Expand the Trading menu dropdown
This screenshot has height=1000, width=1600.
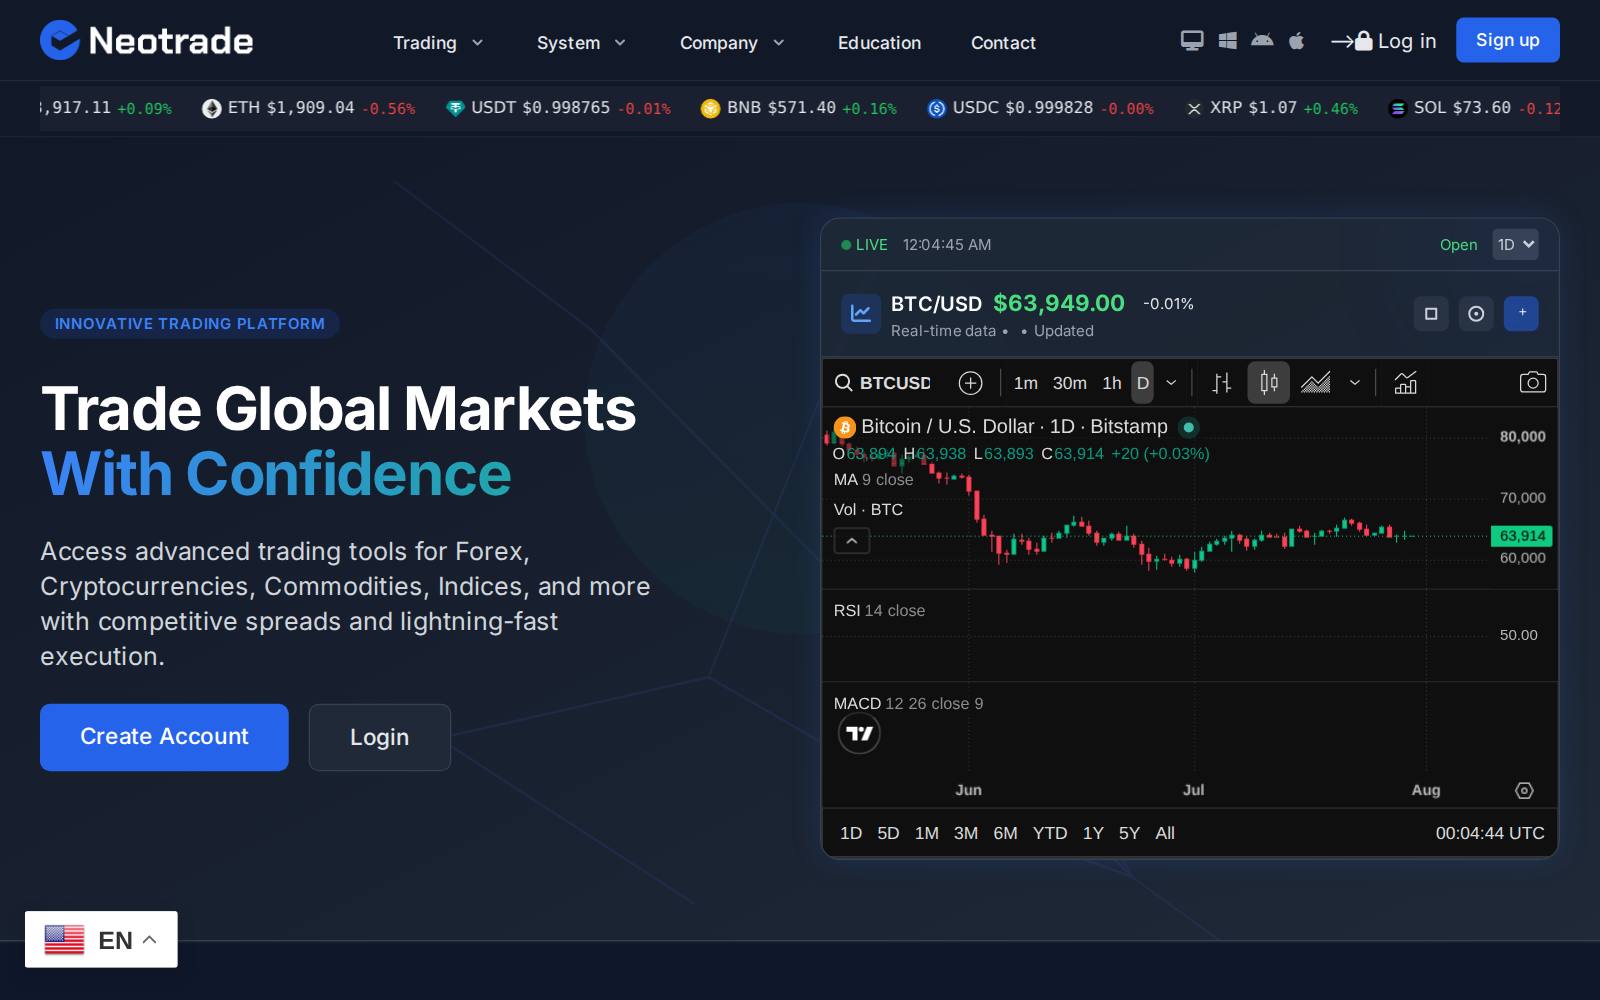438,43
